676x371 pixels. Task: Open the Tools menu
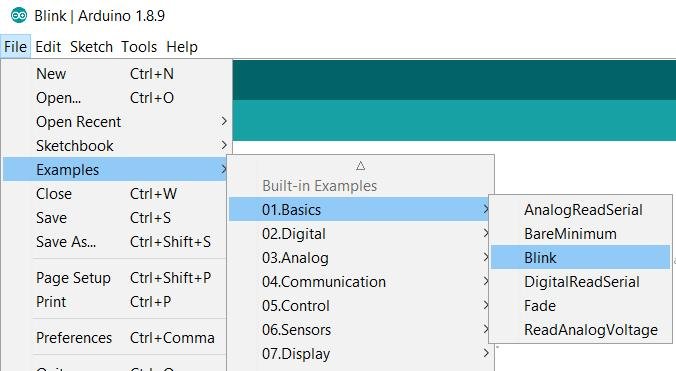(x=139, y=47)
